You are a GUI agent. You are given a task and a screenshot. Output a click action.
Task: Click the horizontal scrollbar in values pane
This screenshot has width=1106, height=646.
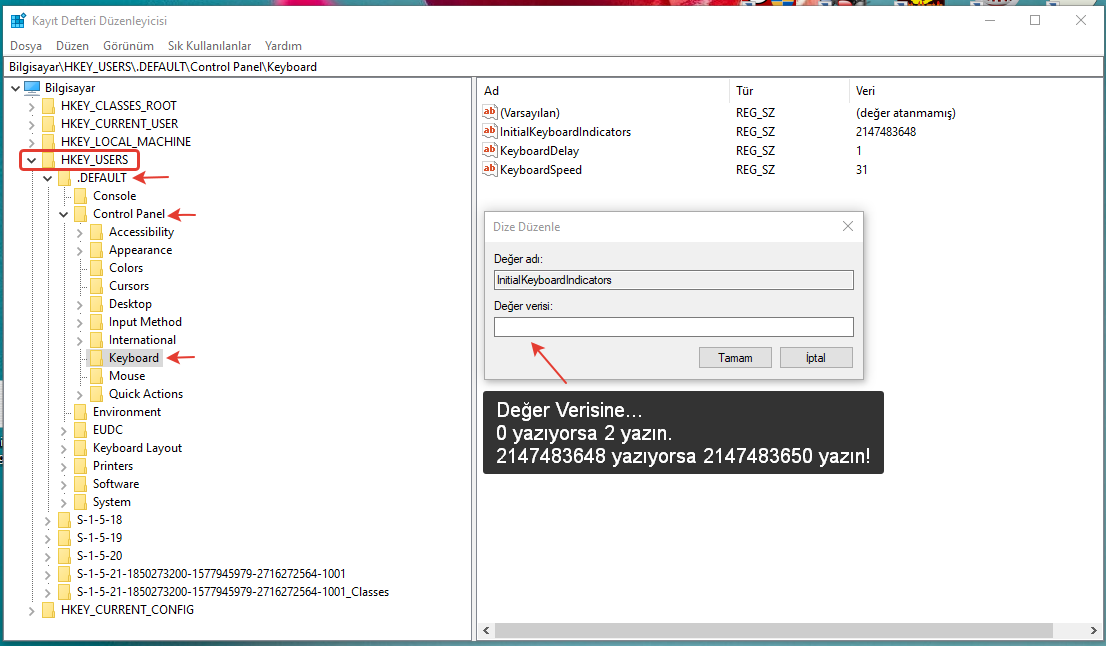point(772,630)
